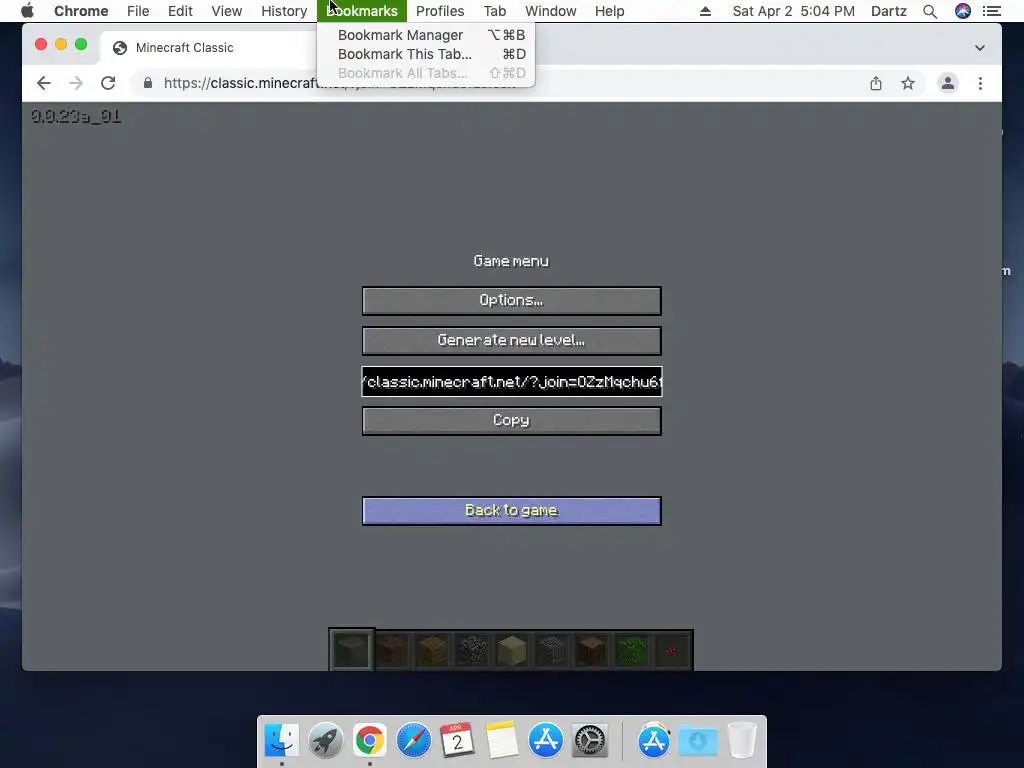
Task: Open Notes from the dock
Action: pyautogui.click(x=502, y=740)
